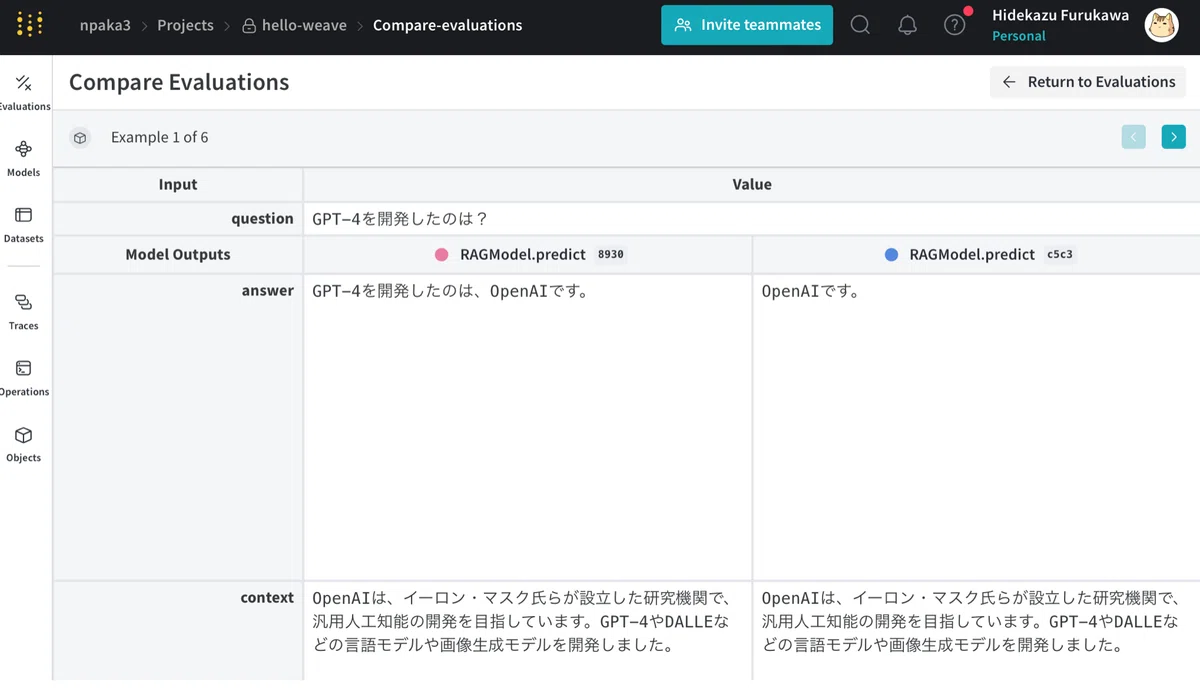Click the pink dot for RAGModel.predict 8930
Image resolution: width=1200 pixels, height=694 pixels.
(x=442, y=255)
